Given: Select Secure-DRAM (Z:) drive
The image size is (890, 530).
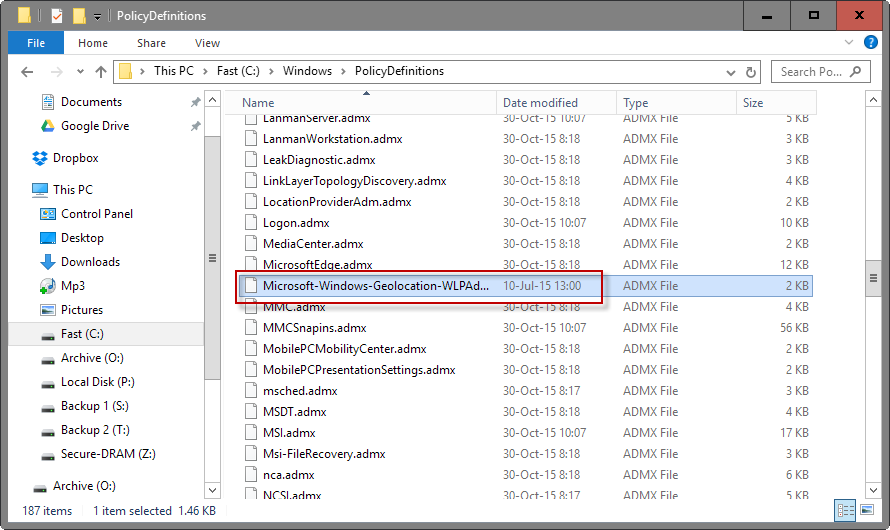Looking at the screenshot, I should coord(108,454).
